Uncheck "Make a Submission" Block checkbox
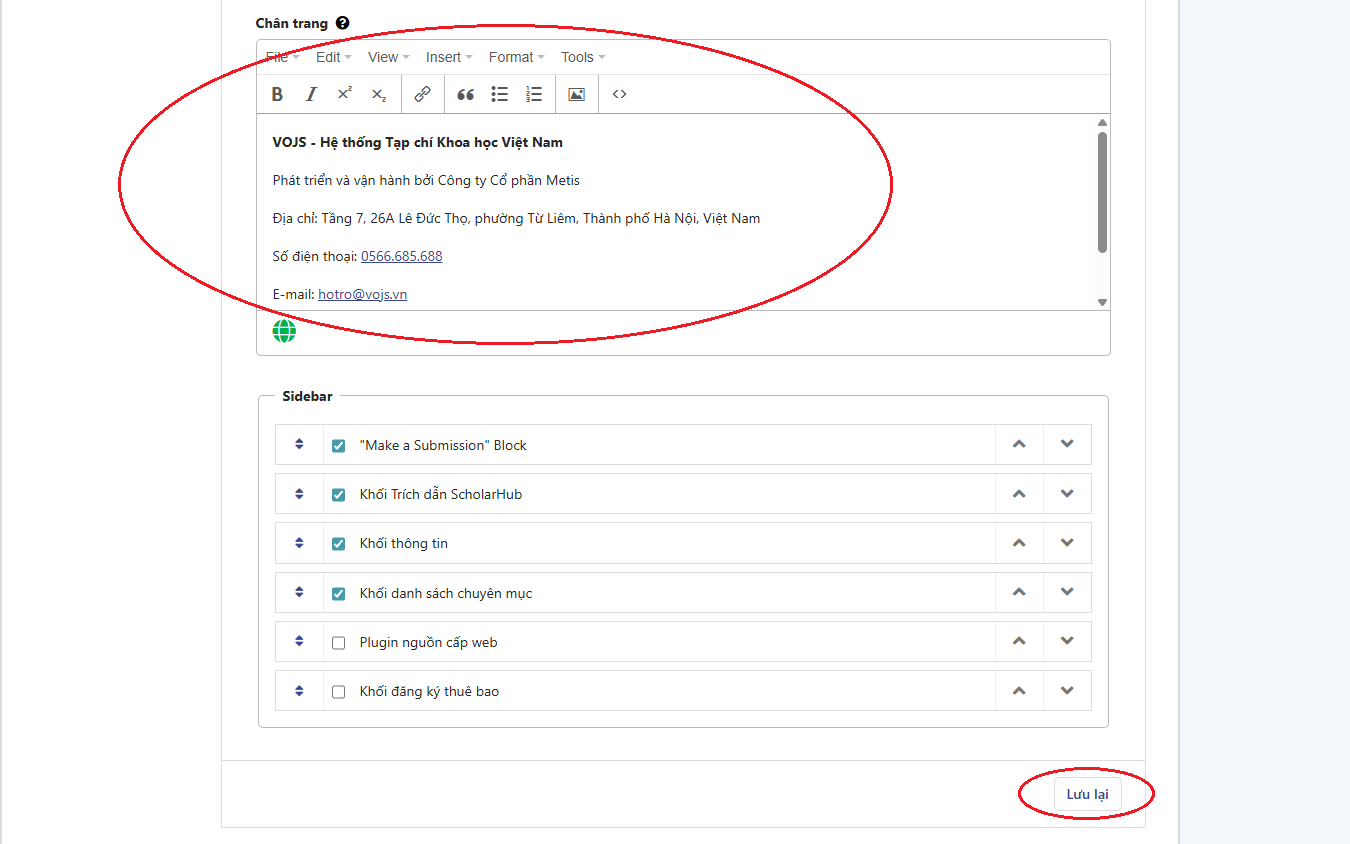The height and width of the screenshot is (844, 1350). [x=338, y=446]
